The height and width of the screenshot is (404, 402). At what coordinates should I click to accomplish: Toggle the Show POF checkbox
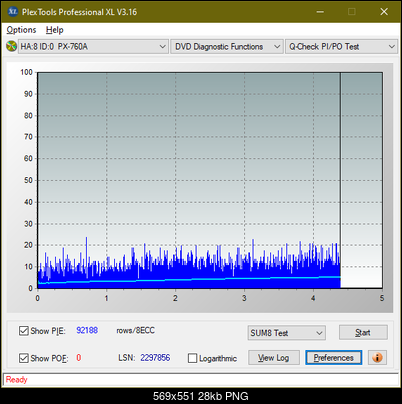[x=24, y=358]
